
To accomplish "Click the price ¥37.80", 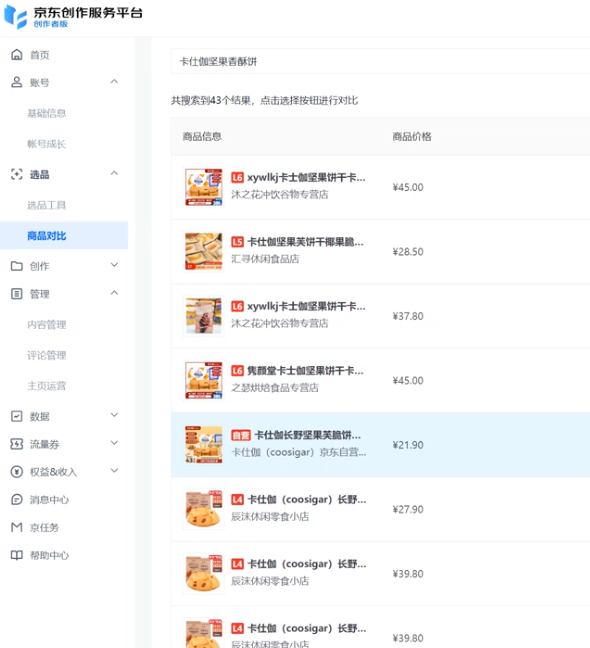I will (x=408, y=316).
